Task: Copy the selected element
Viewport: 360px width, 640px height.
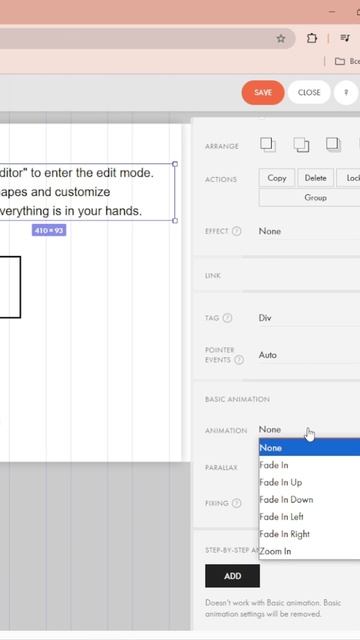Action: coord(277,178)
